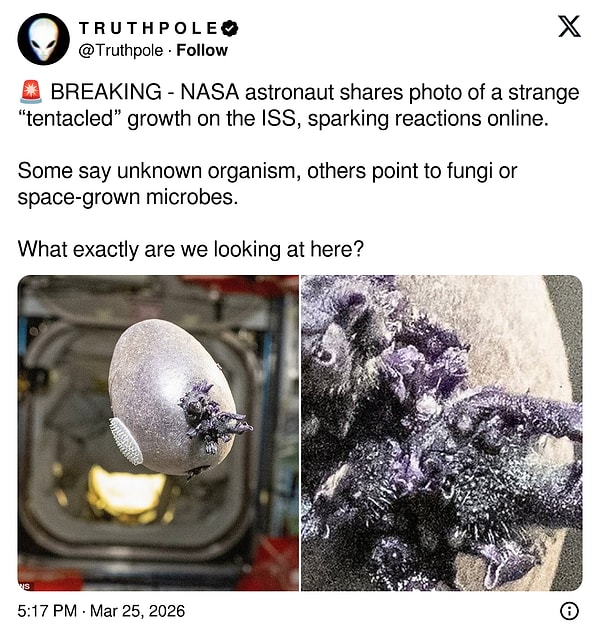The width and height of the screenshot is (600, 641).
Task: Open the floating potato photo
Action: pos(158,433)
